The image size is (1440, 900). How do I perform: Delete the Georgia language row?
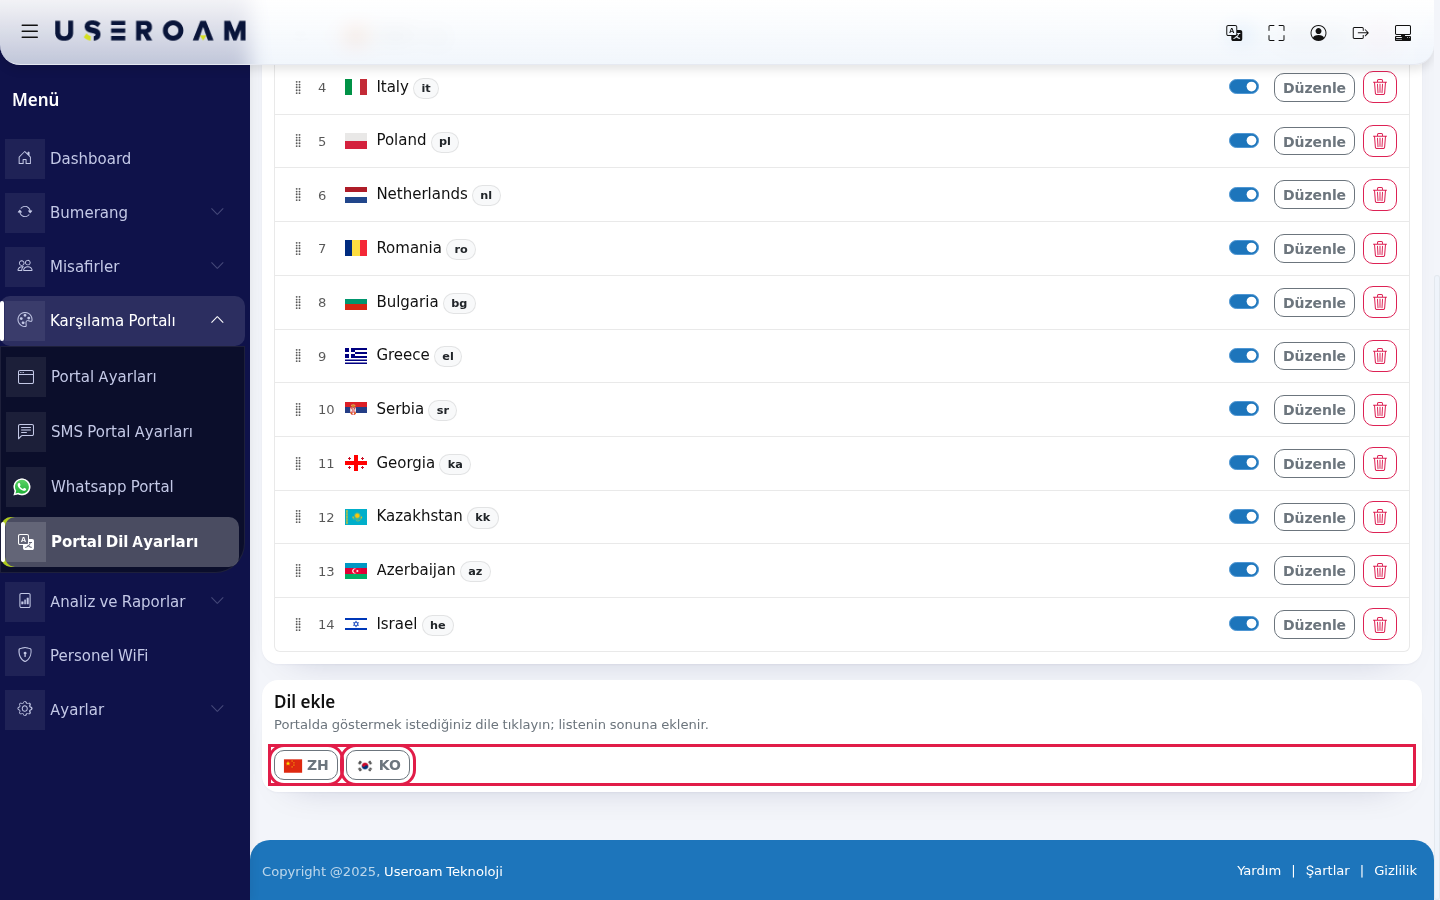tap(1380, 463)
